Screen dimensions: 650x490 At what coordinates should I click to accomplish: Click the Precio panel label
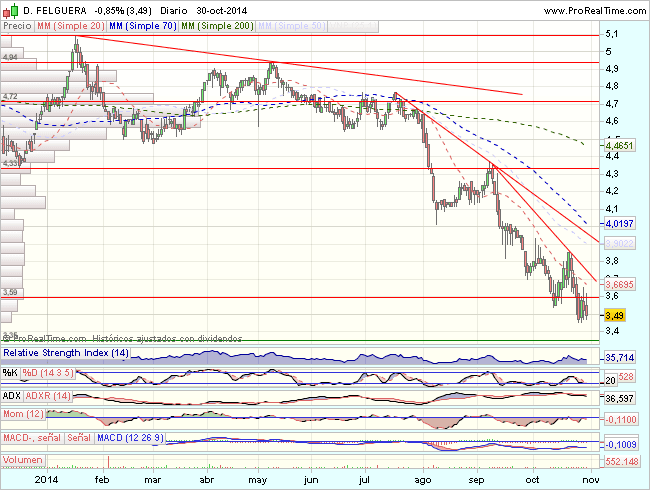coord(17,25)
